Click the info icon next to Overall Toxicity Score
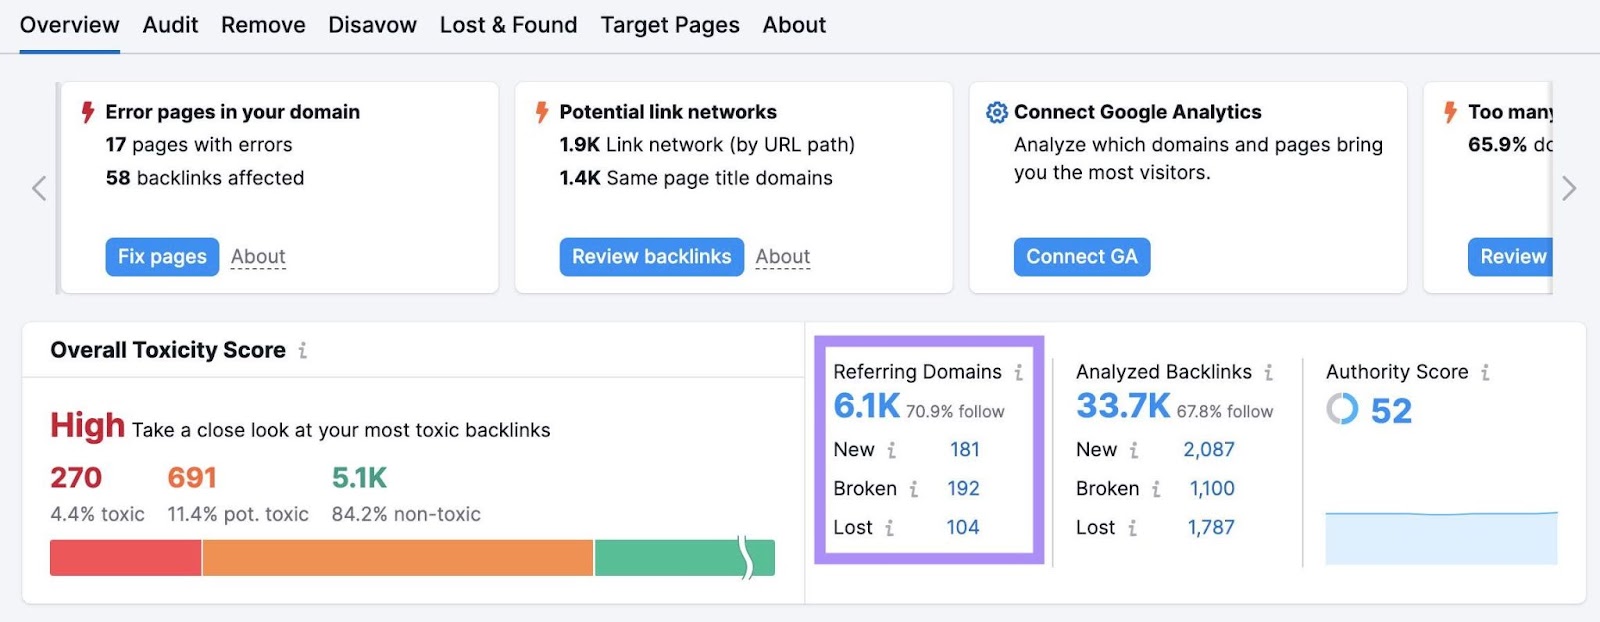The height and width of the screenshot is (622, 1600). coord(303,351)
